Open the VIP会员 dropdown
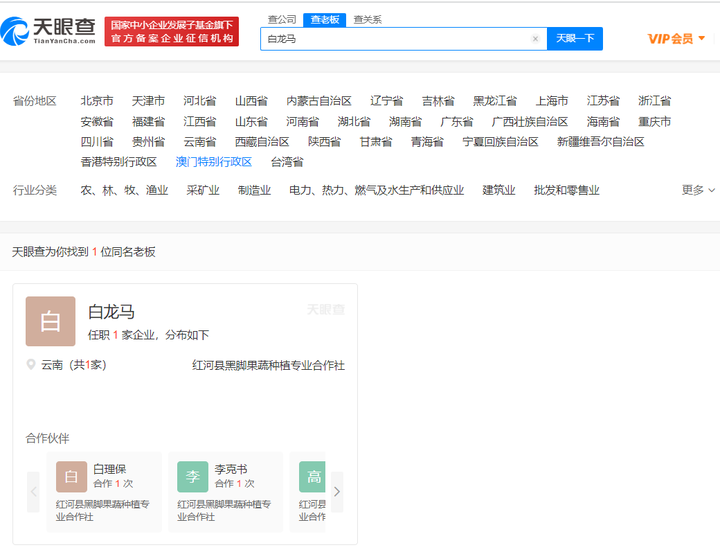 click(676, 39)
